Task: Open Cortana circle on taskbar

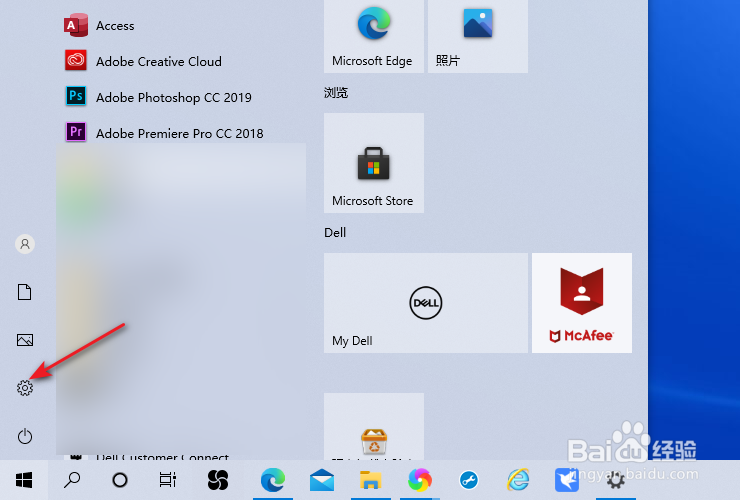Action: click(120, 480)
